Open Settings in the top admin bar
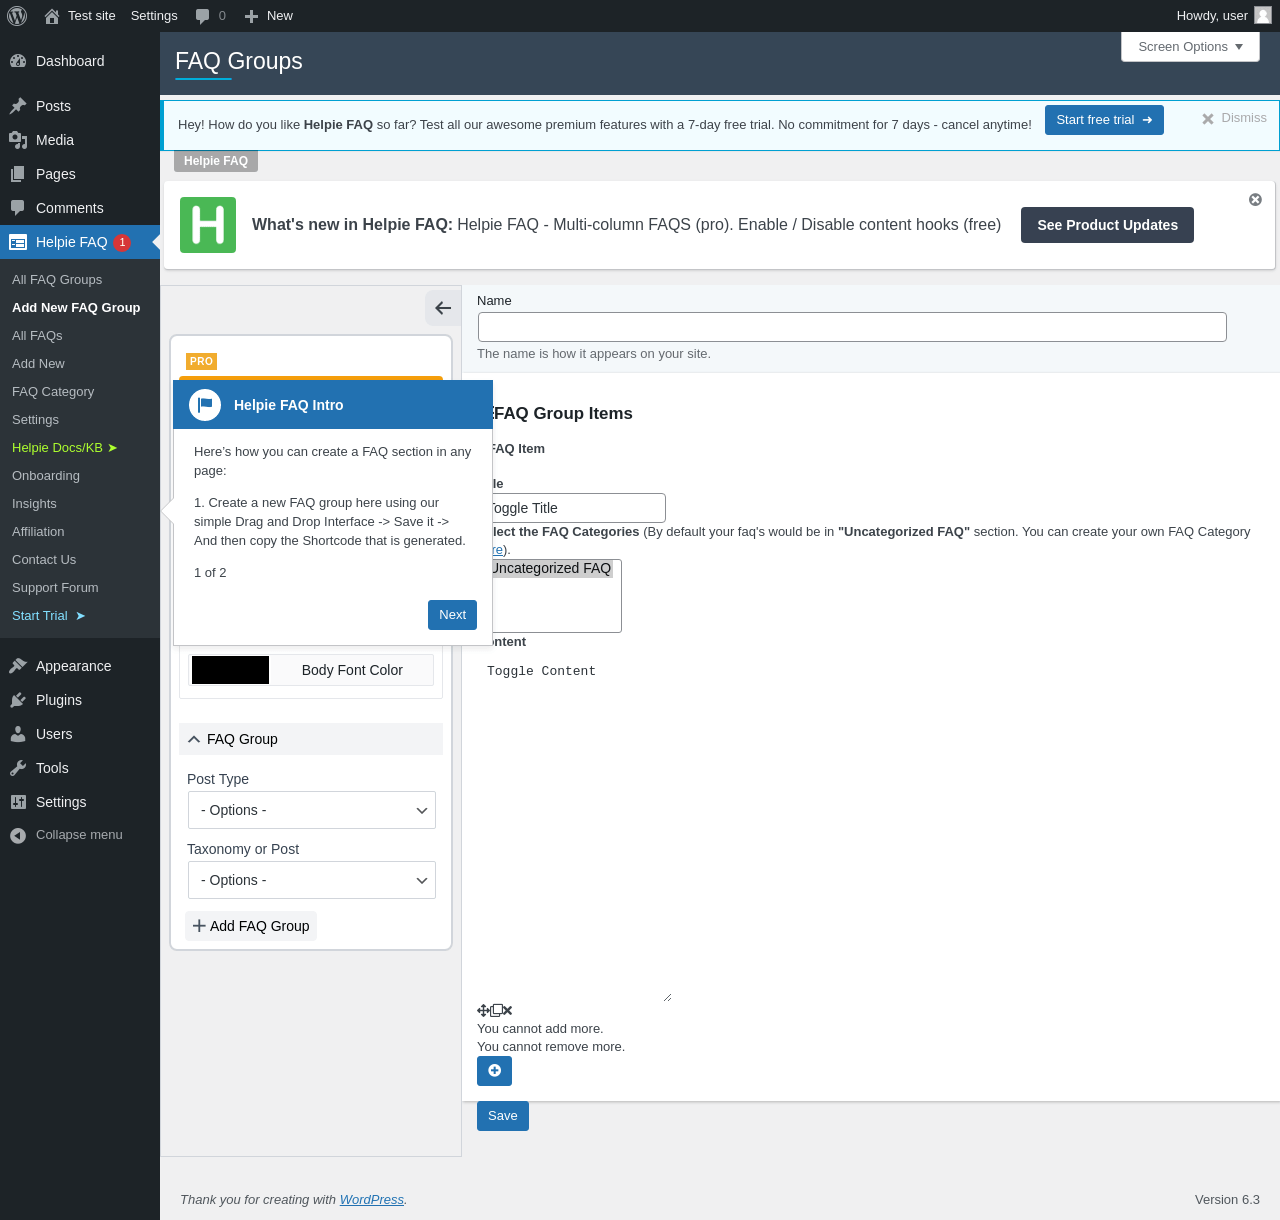Screen dimensions: 1280x1220 (154, 16)
